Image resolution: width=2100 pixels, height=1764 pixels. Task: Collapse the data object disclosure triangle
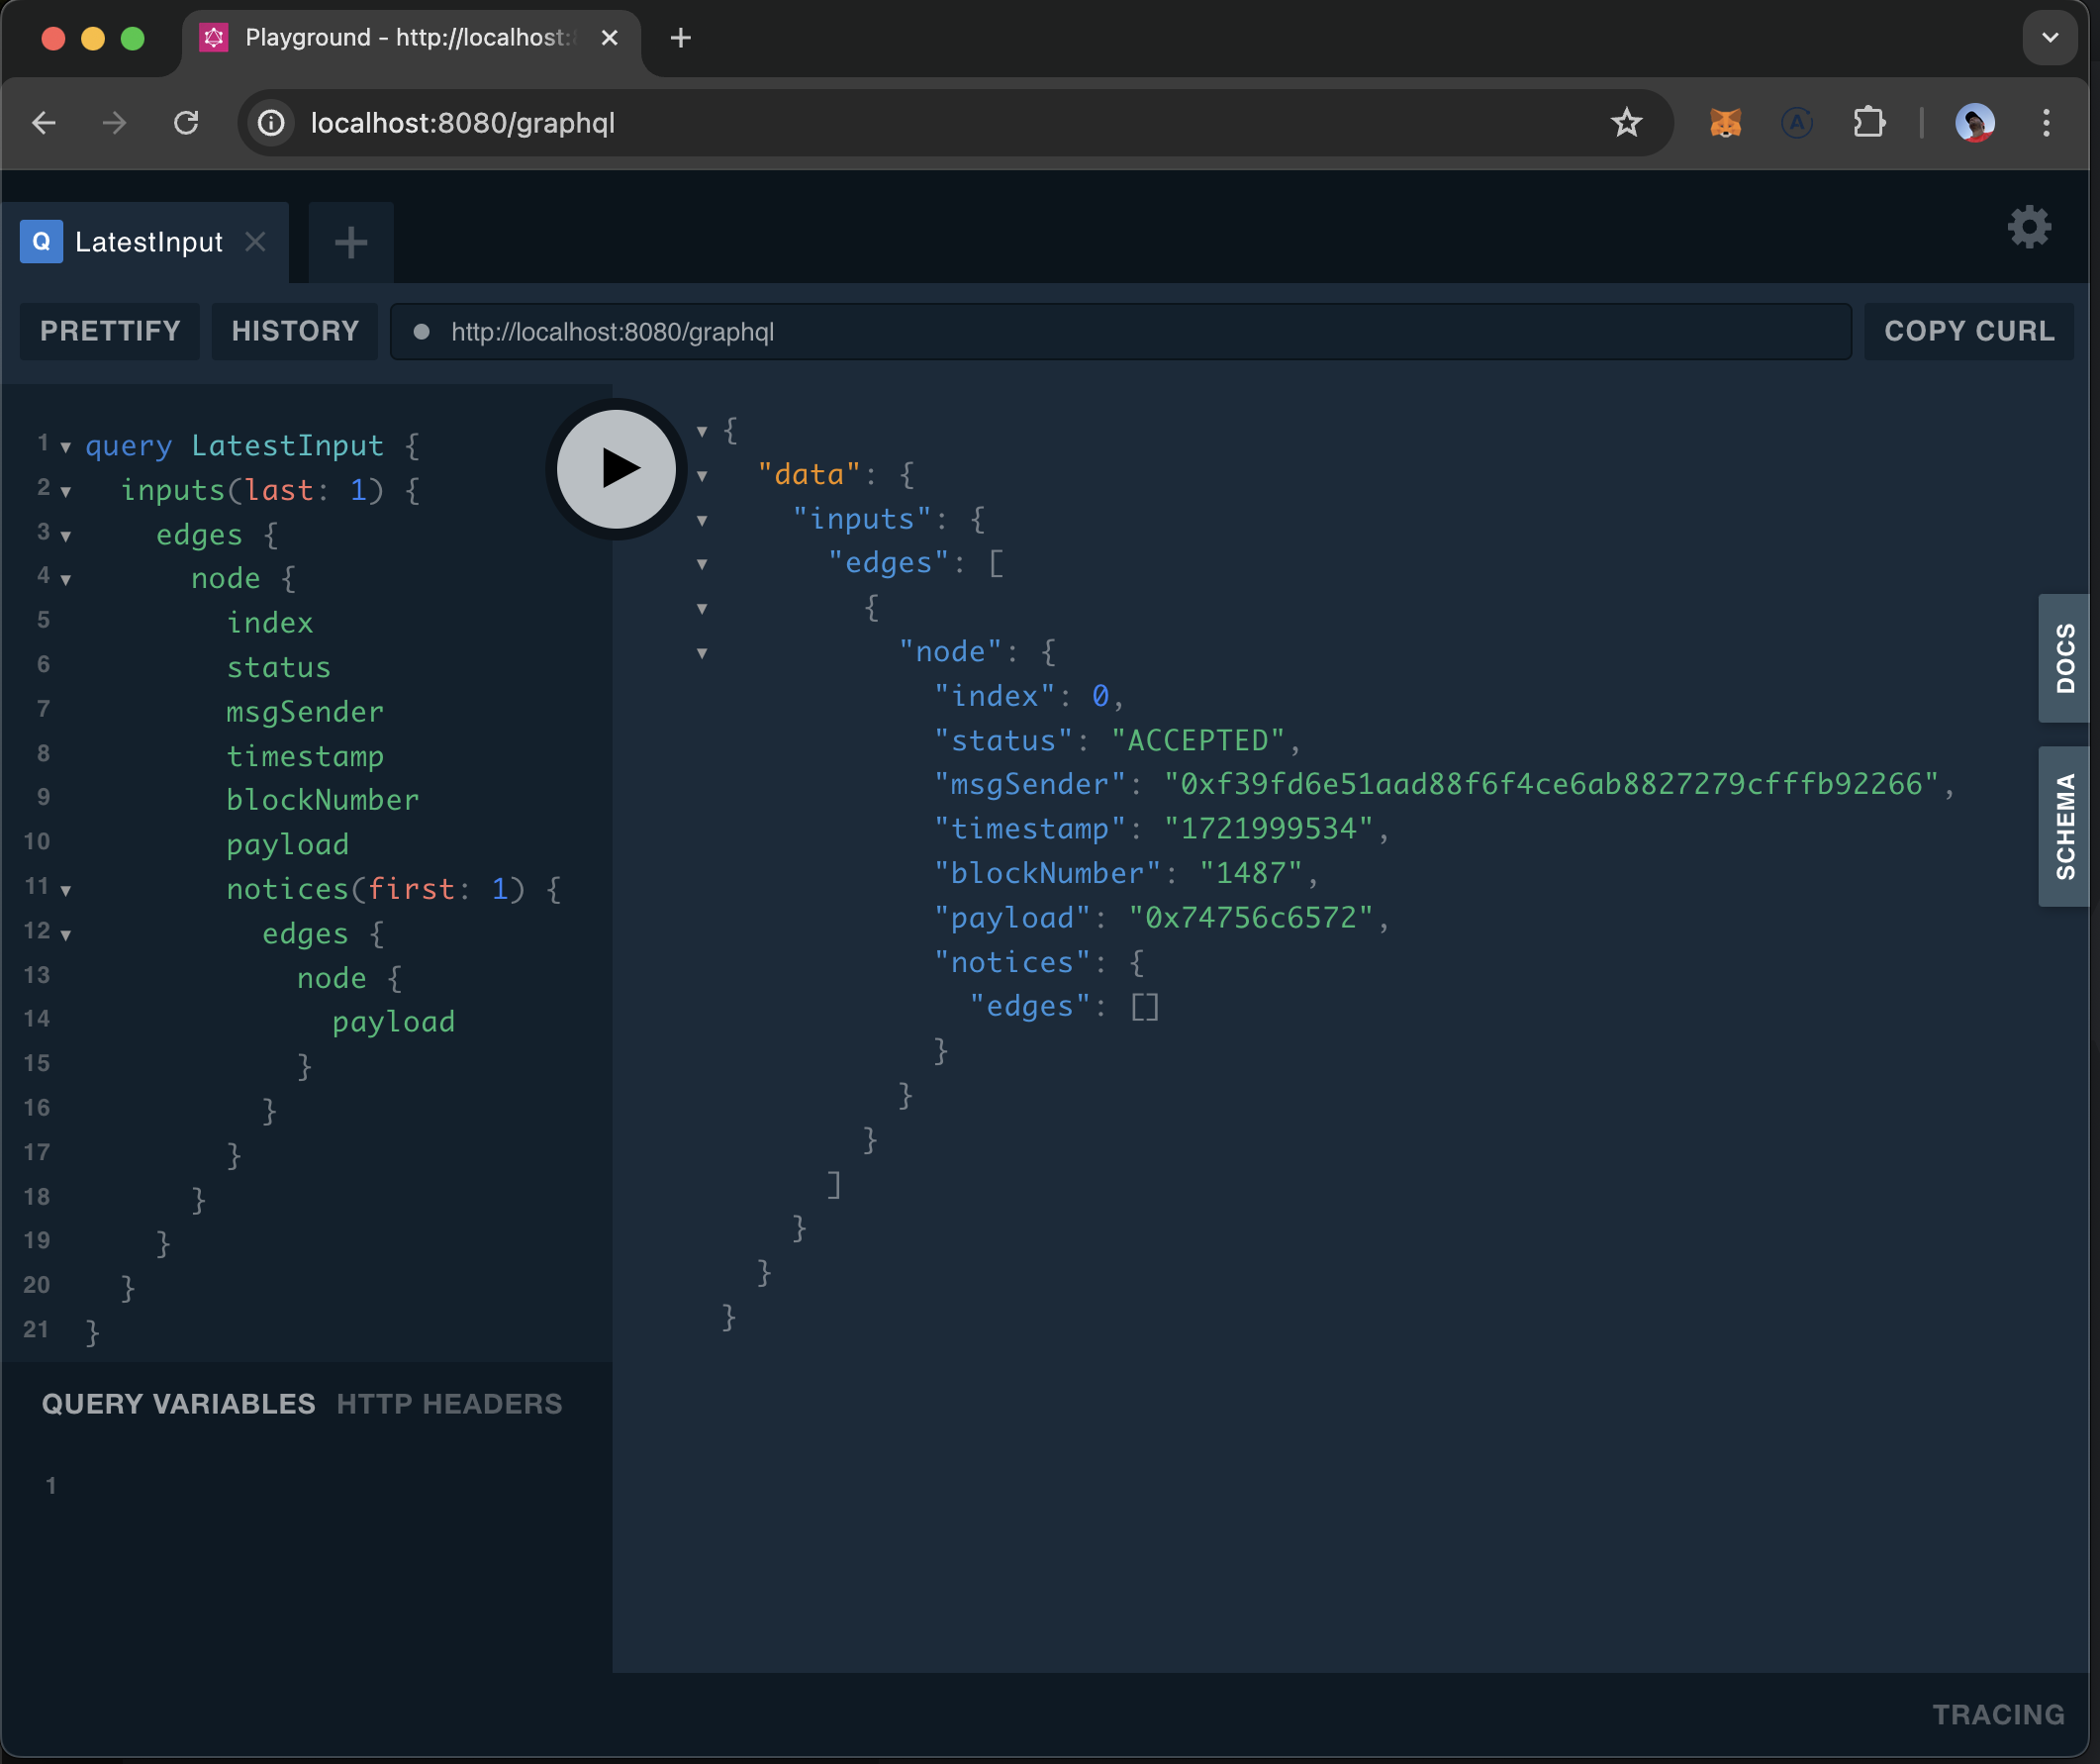[x=701, y=475]
